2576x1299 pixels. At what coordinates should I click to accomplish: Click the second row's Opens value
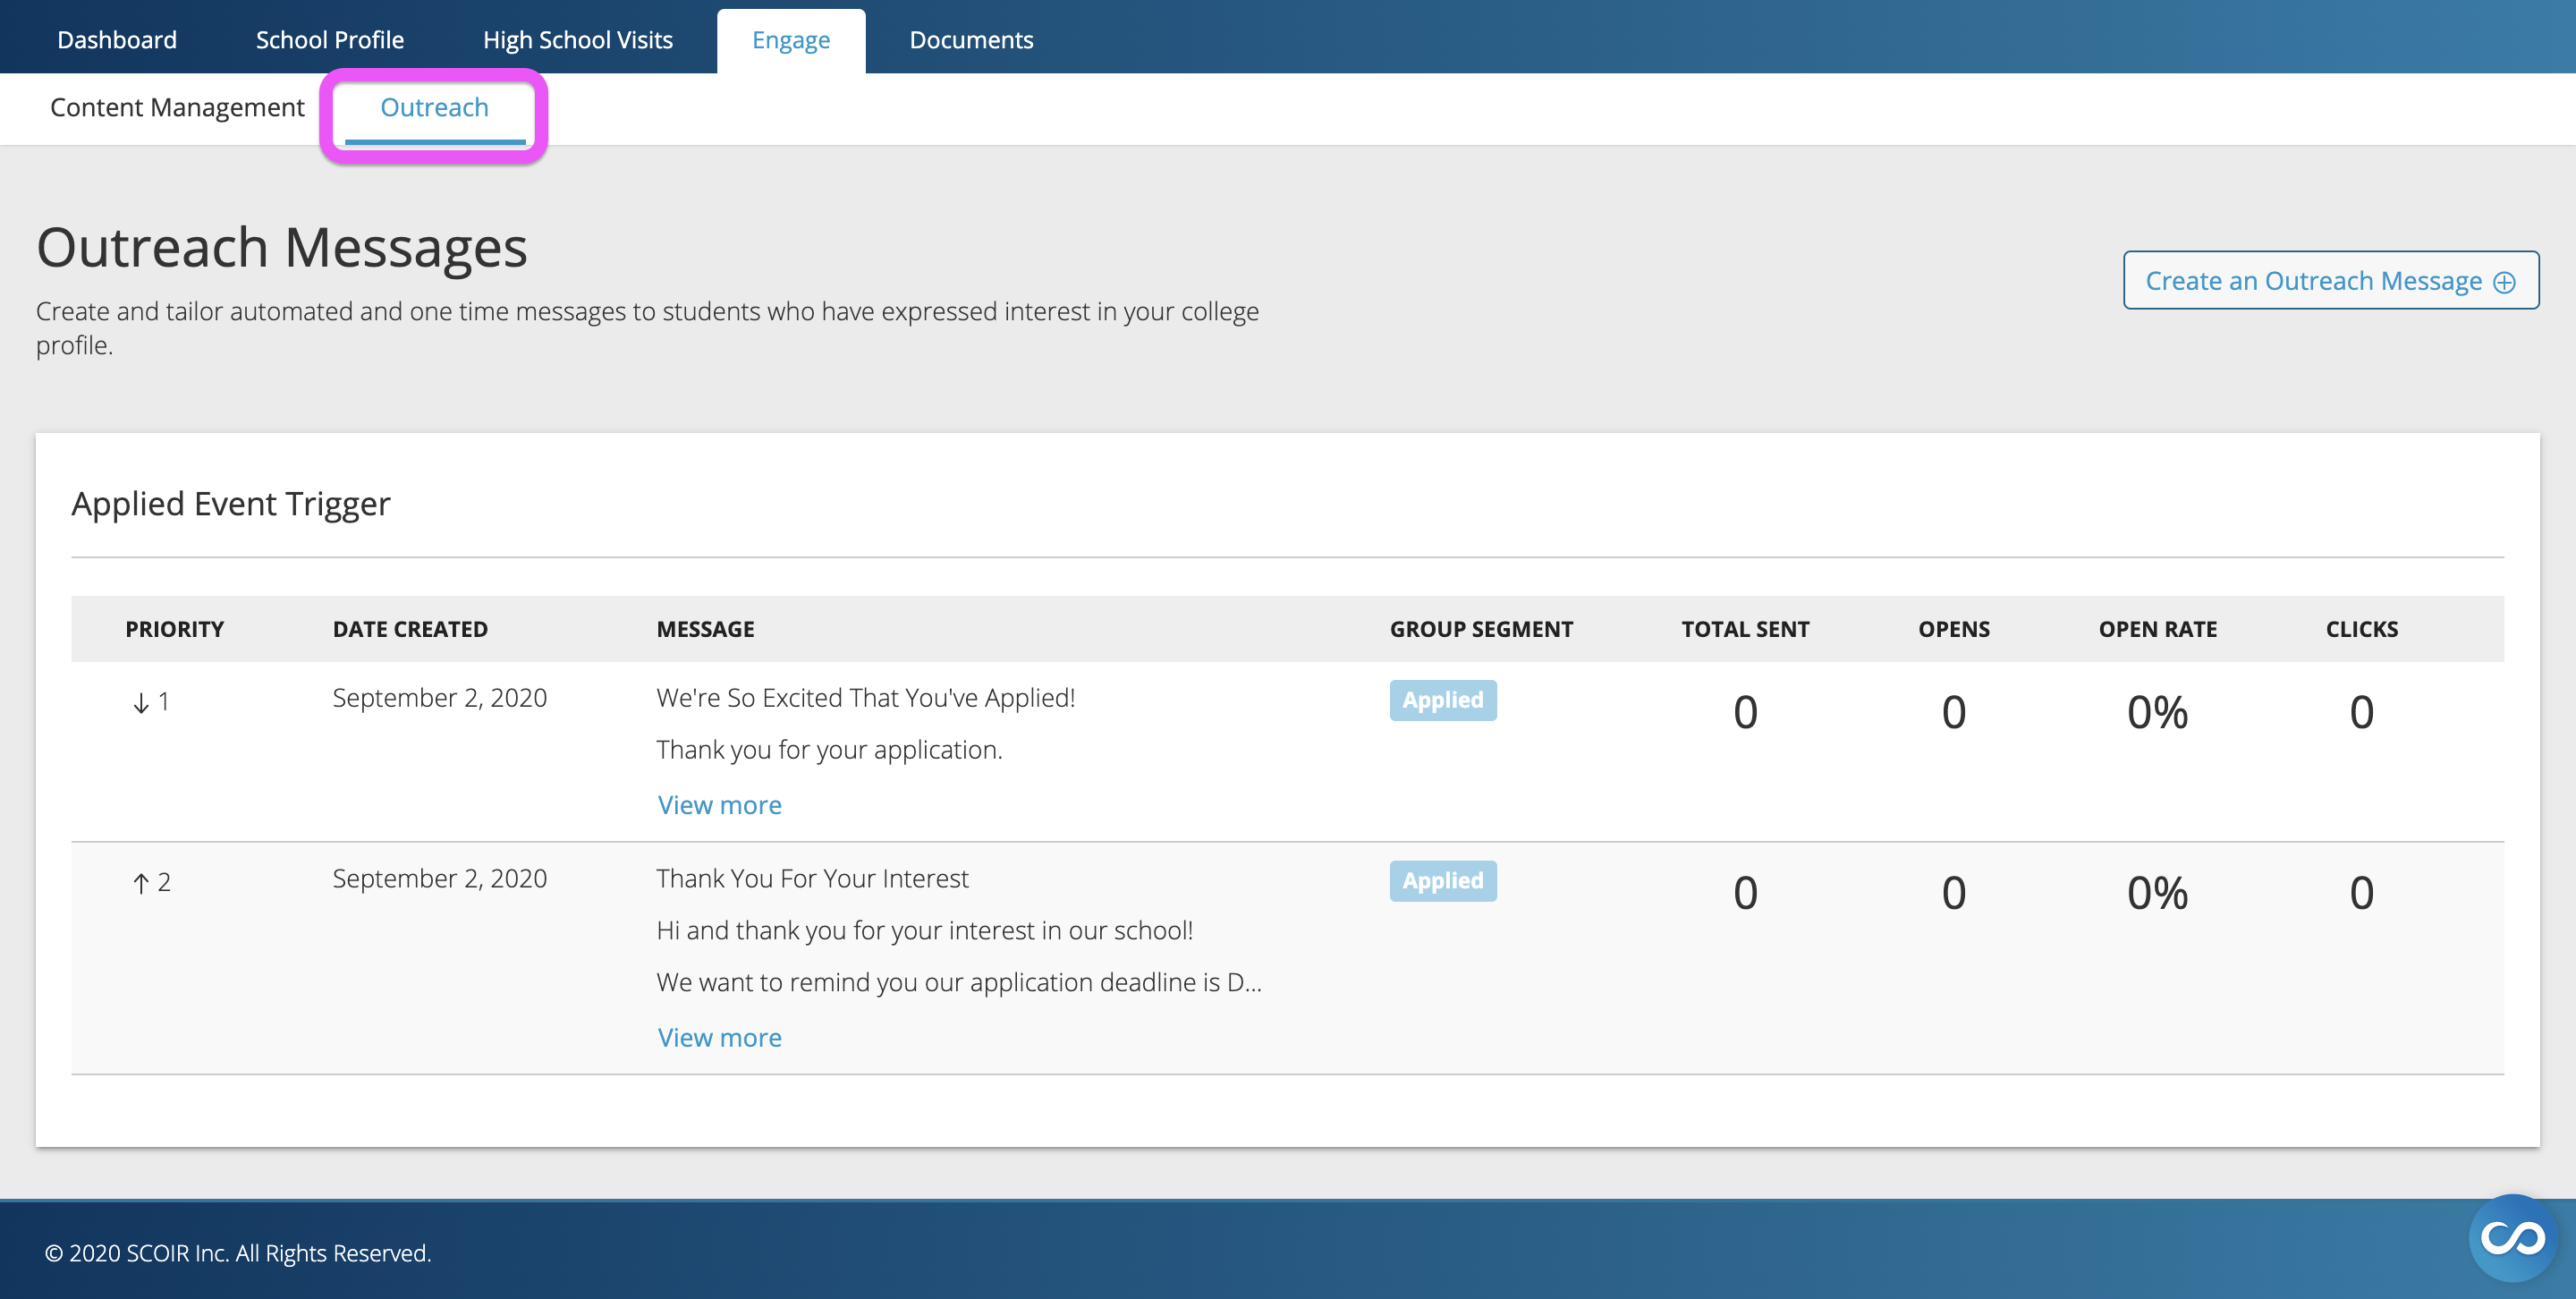pos(1954,893)
